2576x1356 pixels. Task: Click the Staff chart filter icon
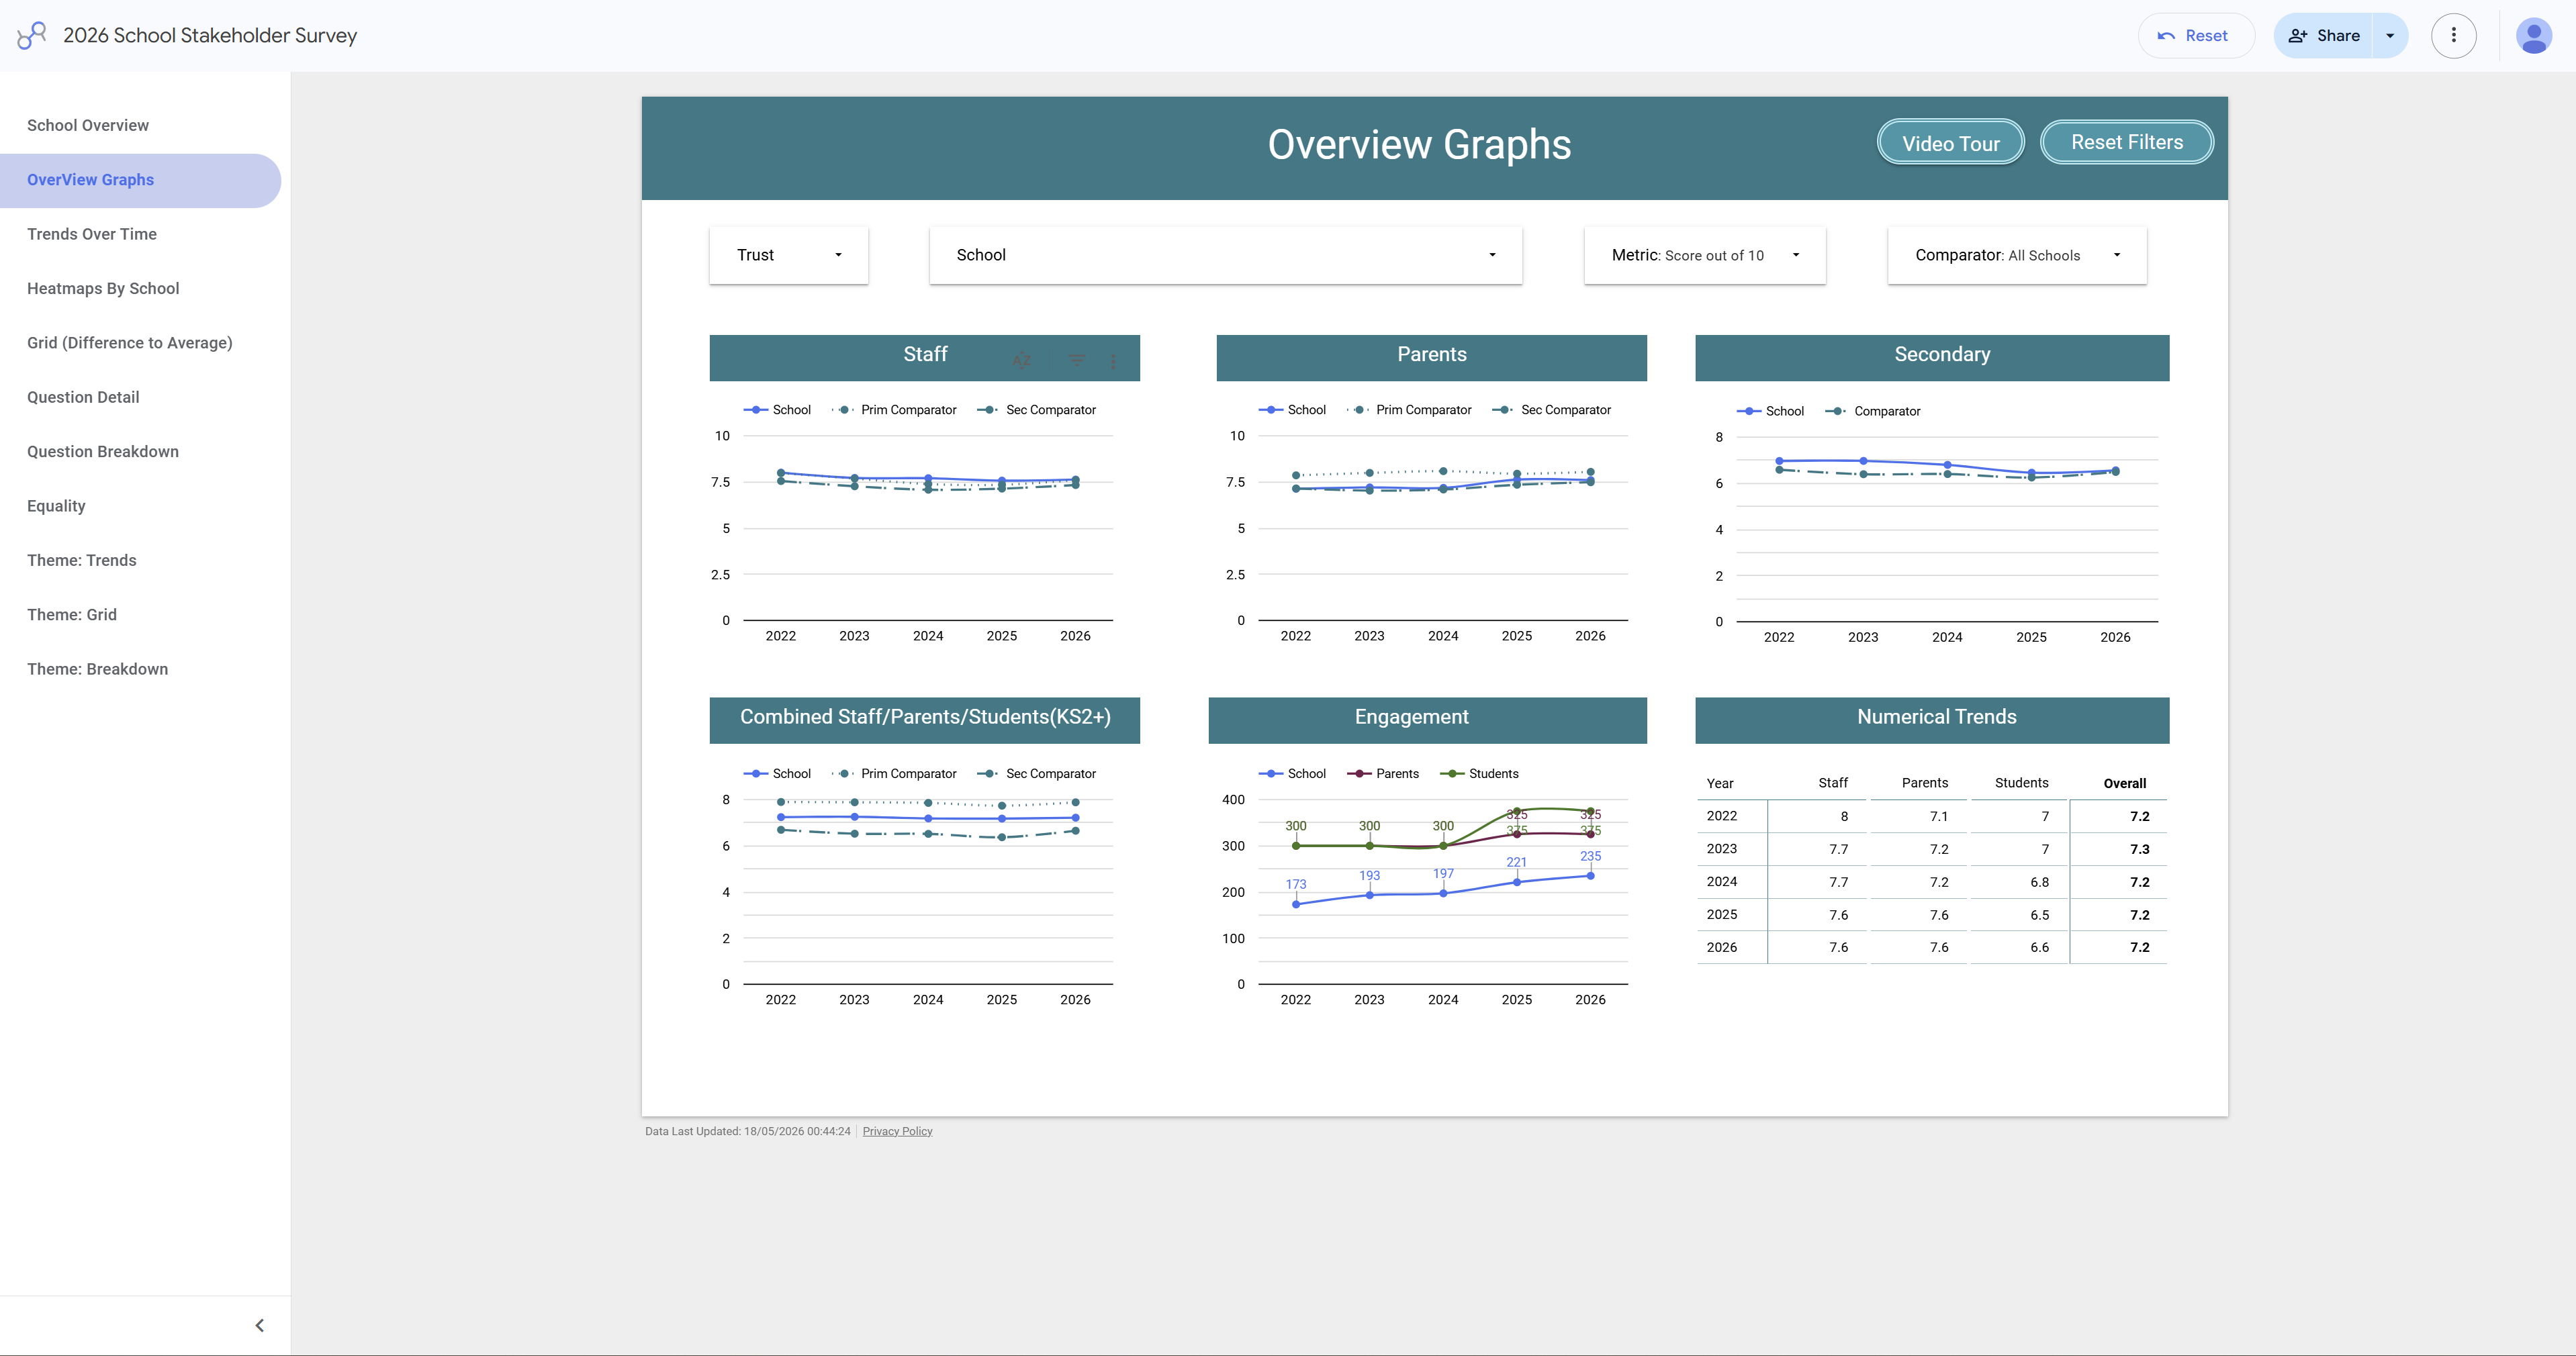(x=1077, y=360)
